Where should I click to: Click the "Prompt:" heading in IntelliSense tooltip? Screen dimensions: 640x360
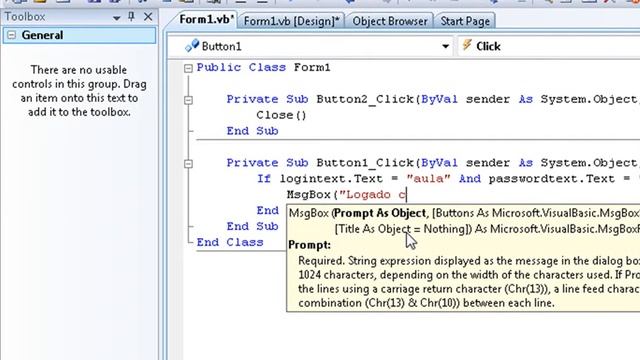tap(309, 245)
